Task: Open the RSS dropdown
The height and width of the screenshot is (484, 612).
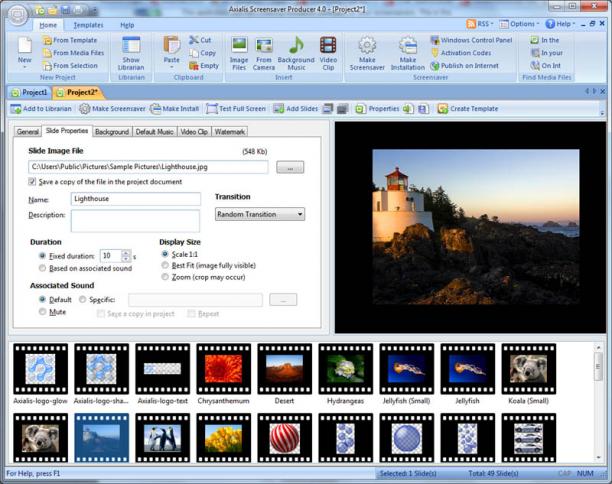Action: pos(480,24)
